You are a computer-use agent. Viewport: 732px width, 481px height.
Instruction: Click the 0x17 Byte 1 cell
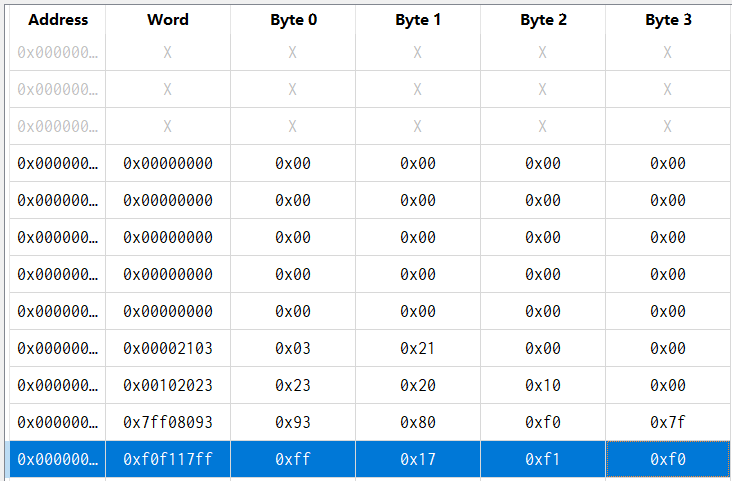418,460
